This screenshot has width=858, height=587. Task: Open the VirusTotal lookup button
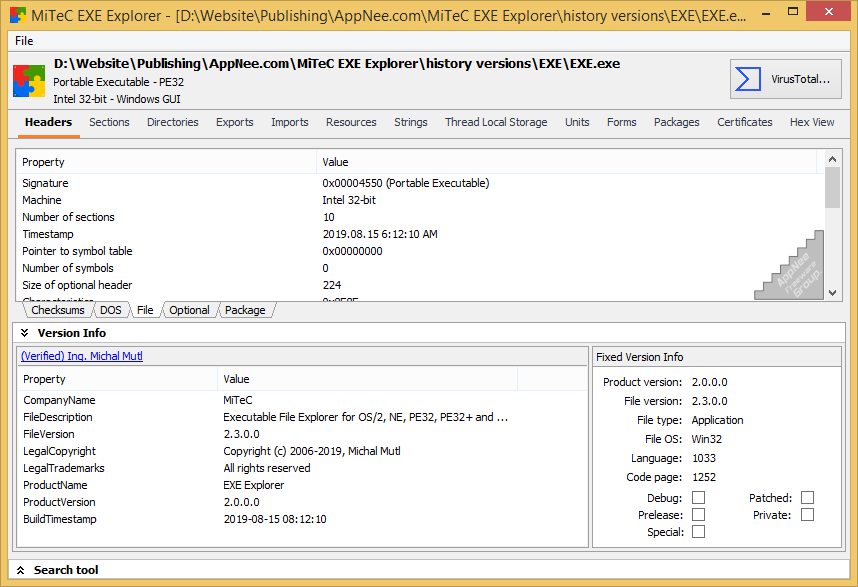785,79
